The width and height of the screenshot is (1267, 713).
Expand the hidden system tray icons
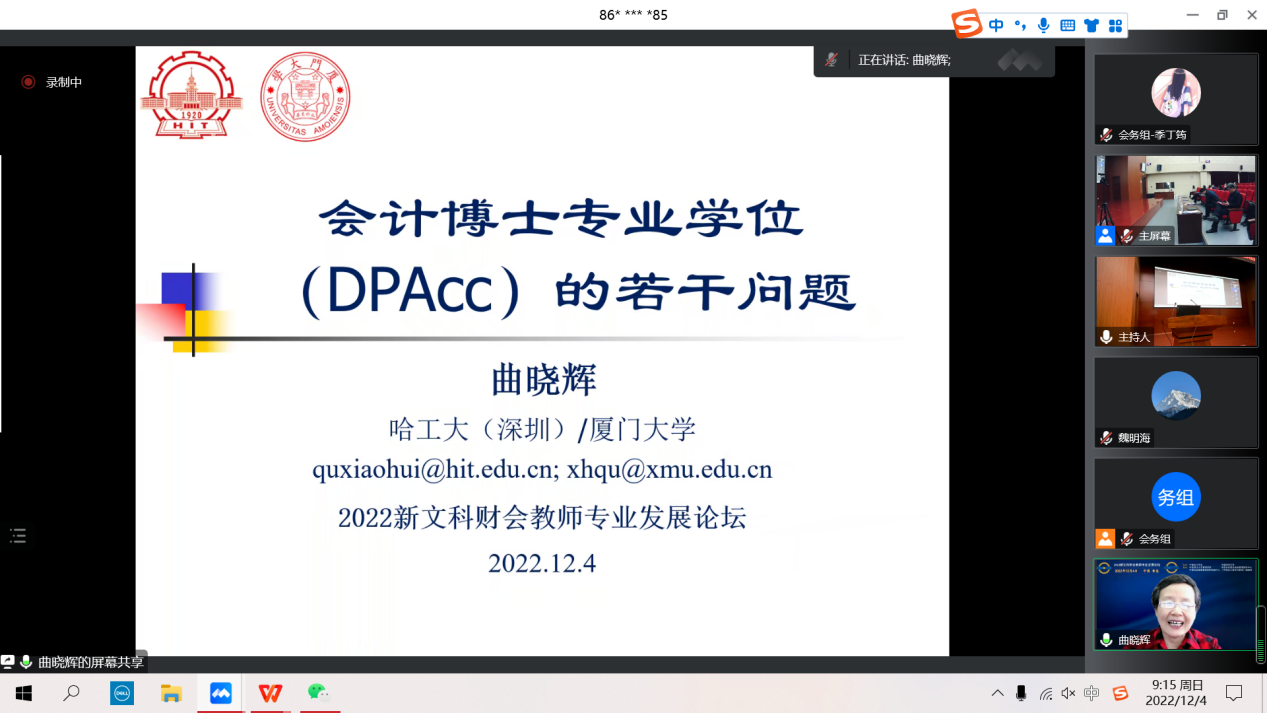997,693
